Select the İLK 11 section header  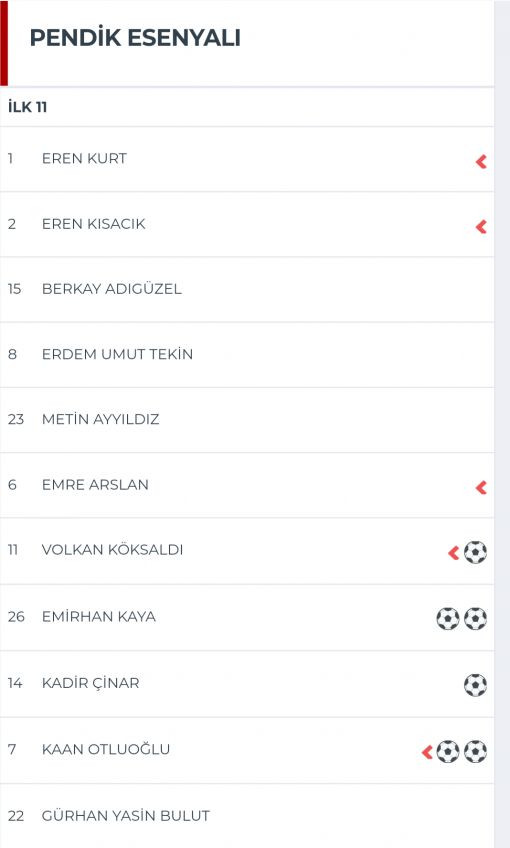point(28,107)
